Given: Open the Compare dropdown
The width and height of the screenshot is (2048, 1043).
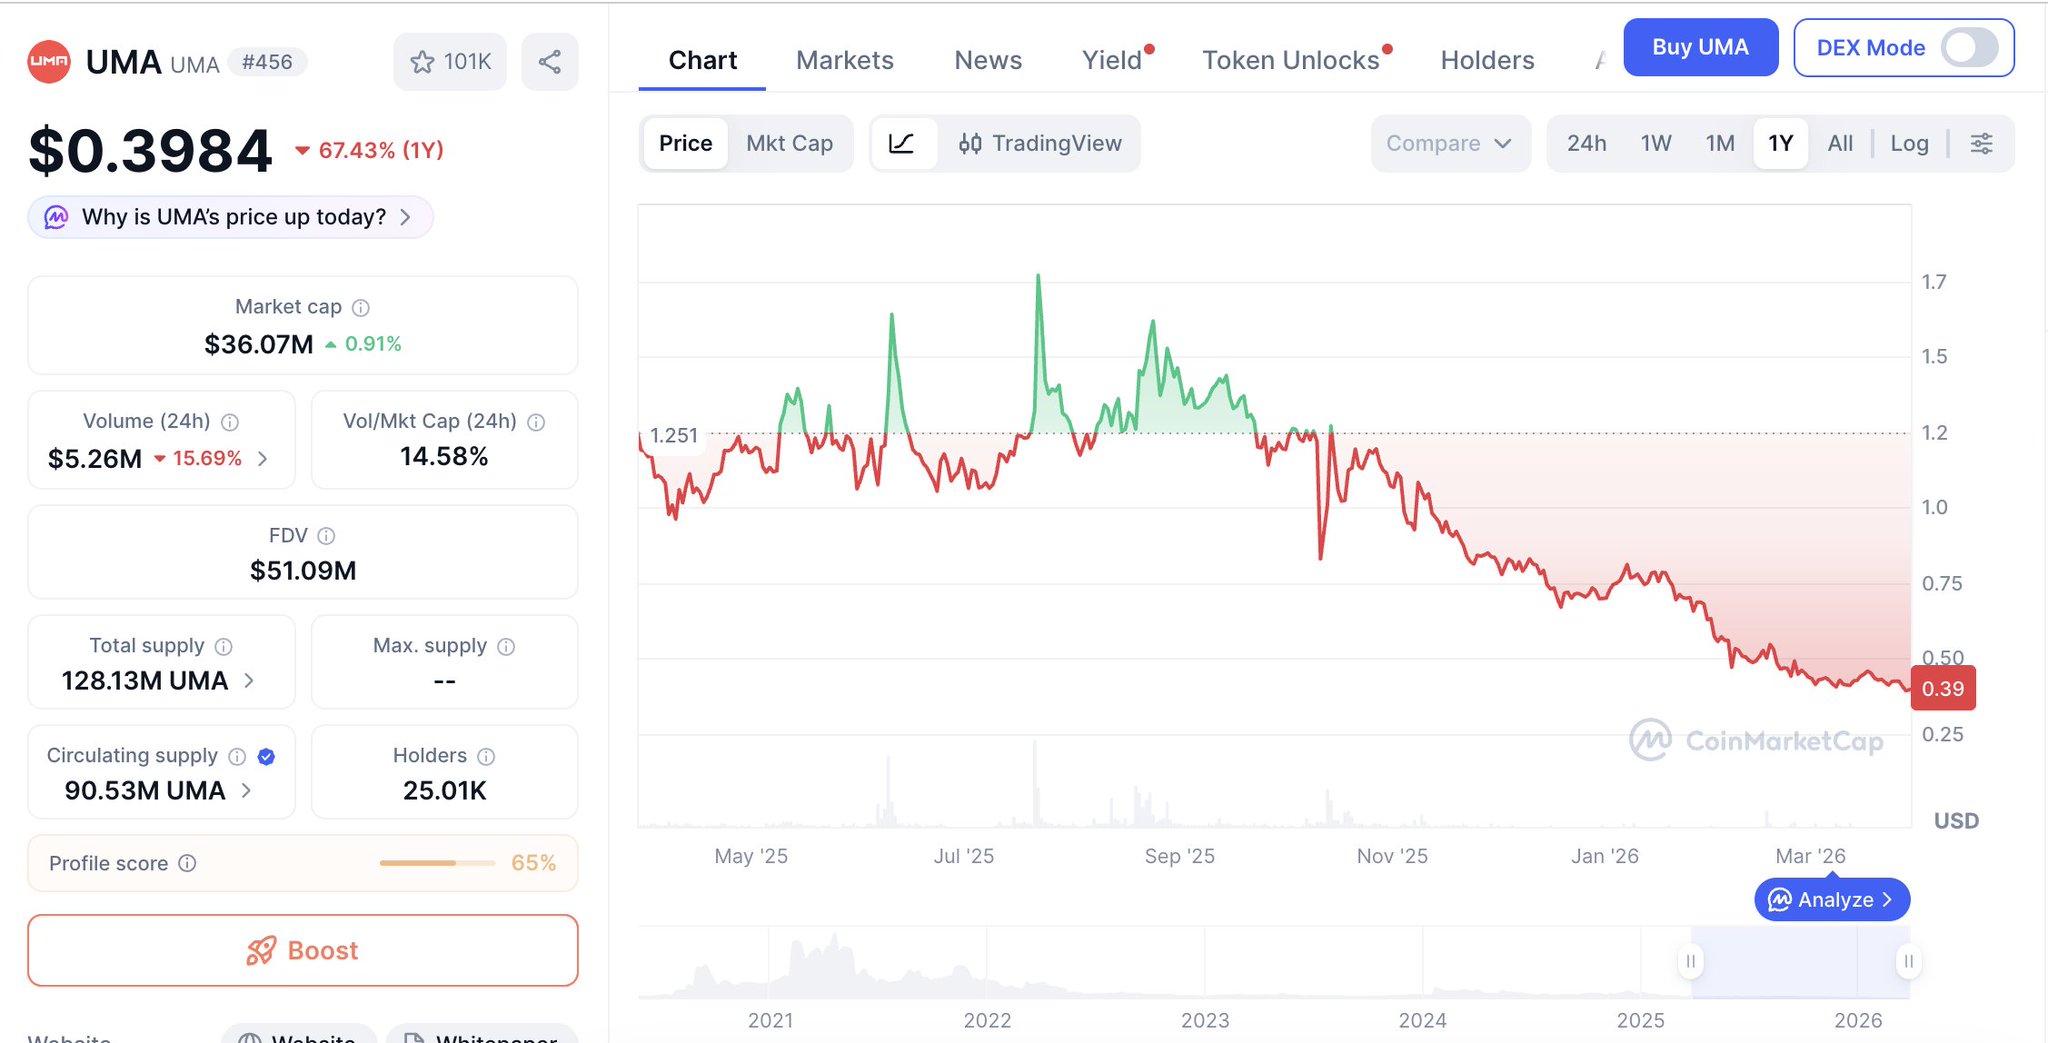Looking at the screenshot, I should click(x=1449, y=143).
